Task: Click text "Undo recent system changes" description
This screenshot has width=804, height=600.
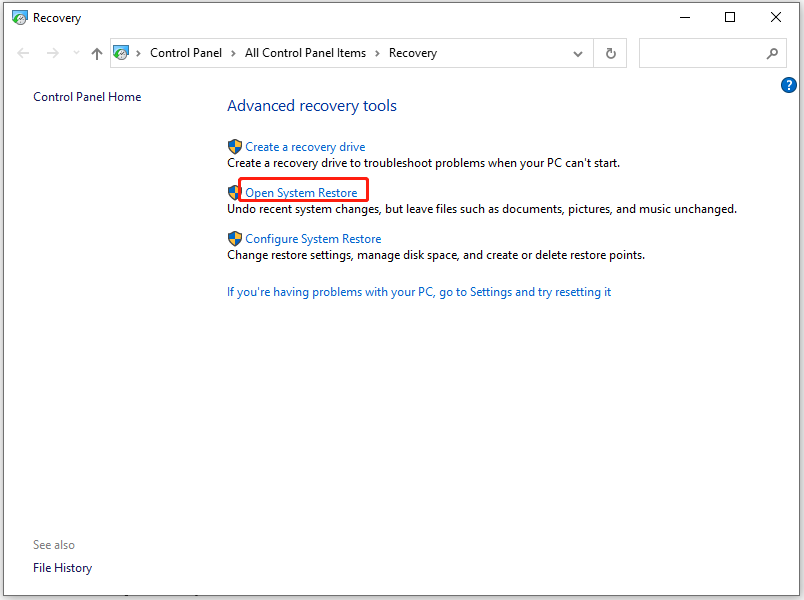Action: click(482, 209)
